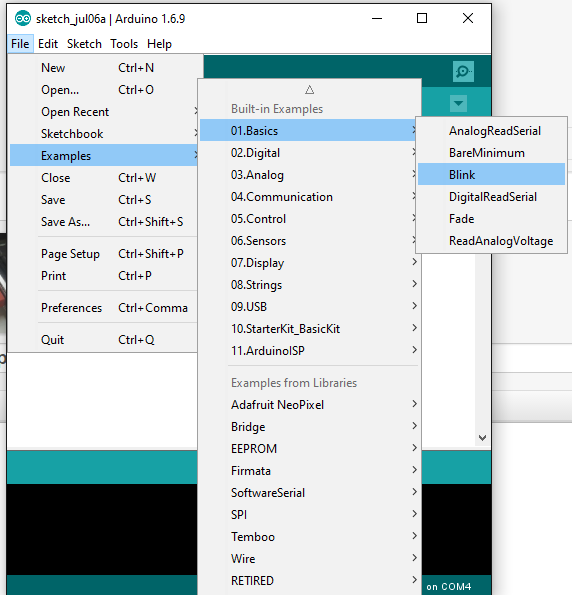The width and height of the screenshot is (572, 595).
Task: Expand RETIRED examples entry
Action: coord(309,581)
